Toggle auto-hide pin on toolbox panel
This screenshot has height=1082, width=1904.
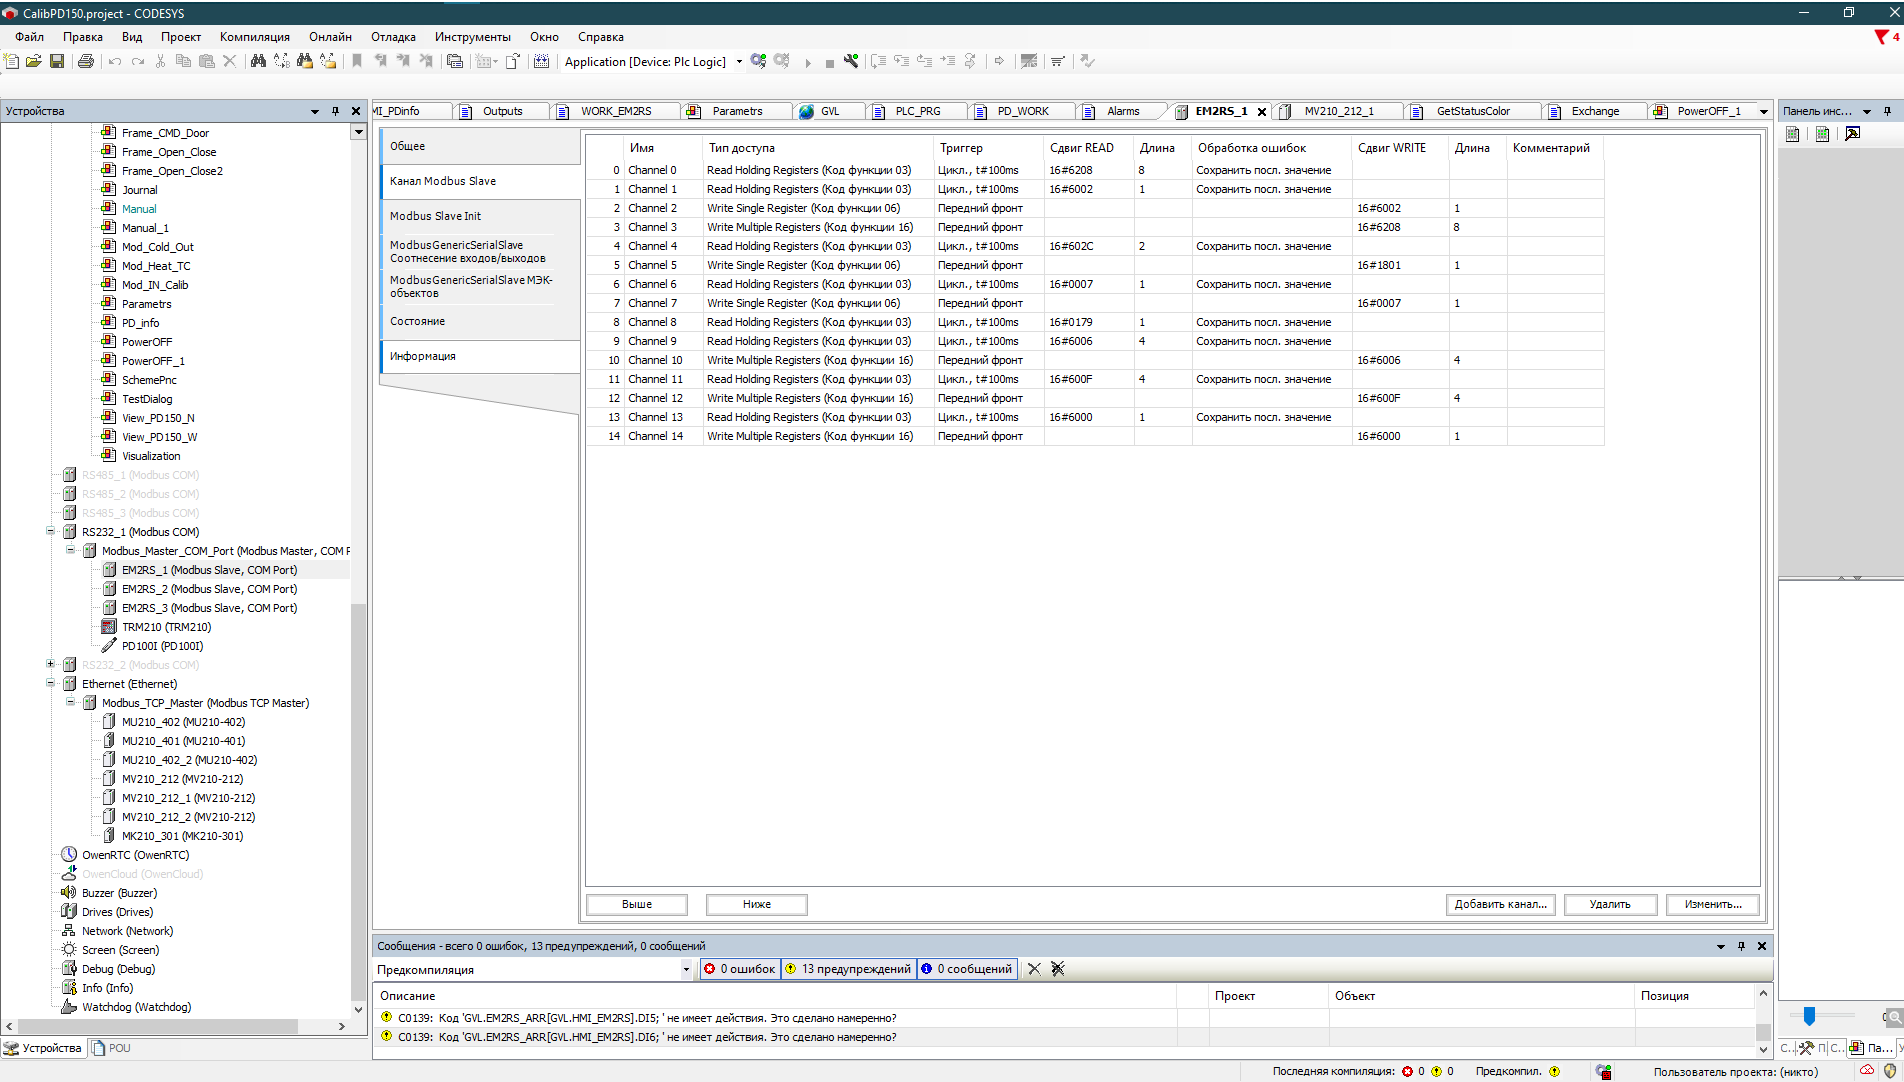coord(1887,111)
